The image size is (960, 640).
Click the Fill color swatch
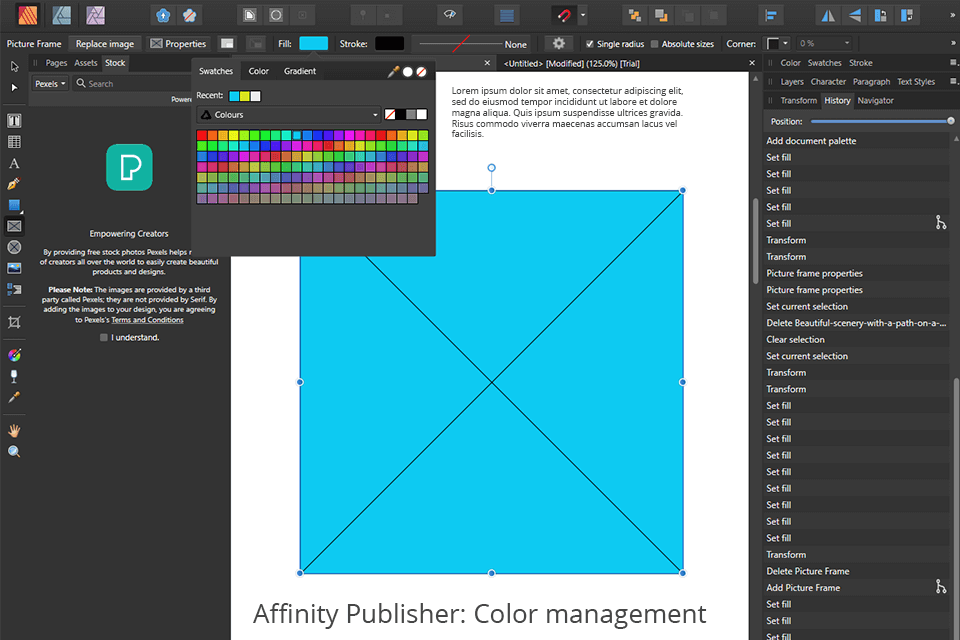pos(313,43)
